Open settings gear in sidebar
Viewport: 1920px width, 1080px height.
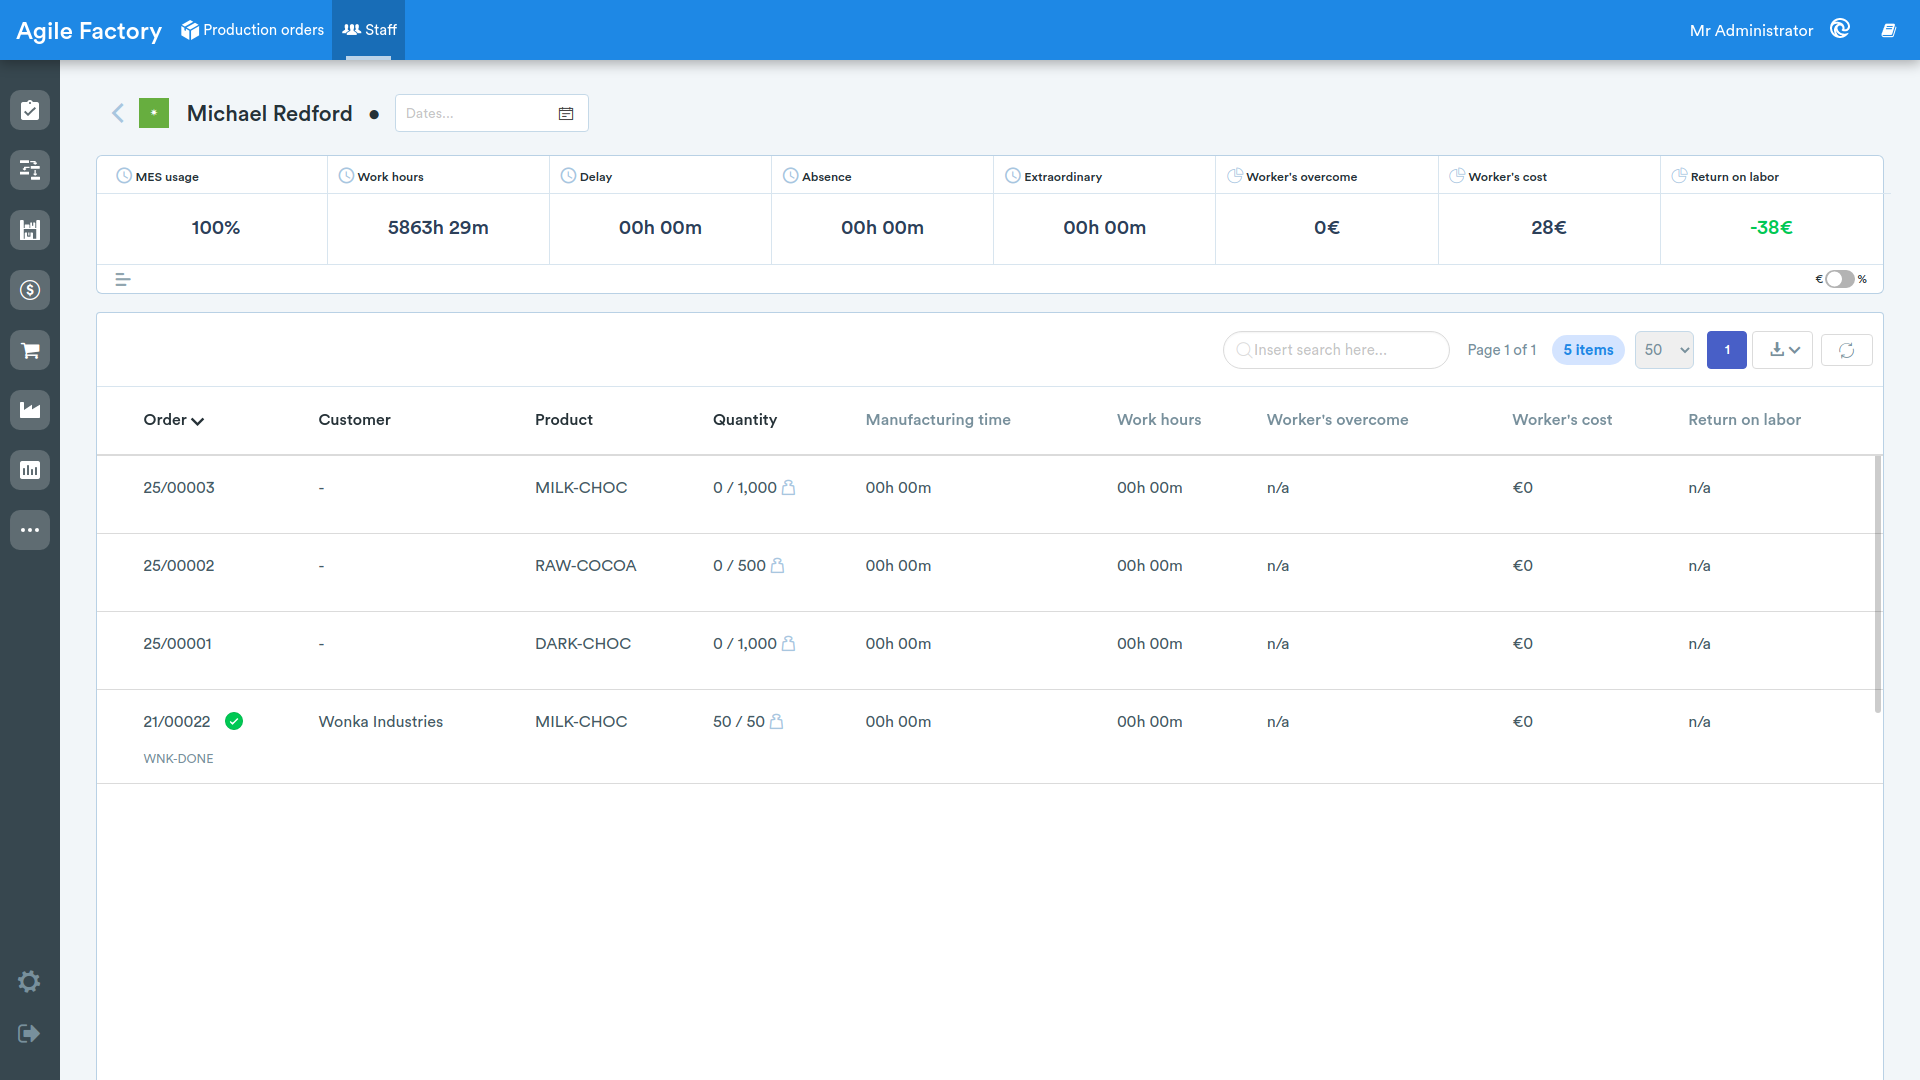(29, 981)
